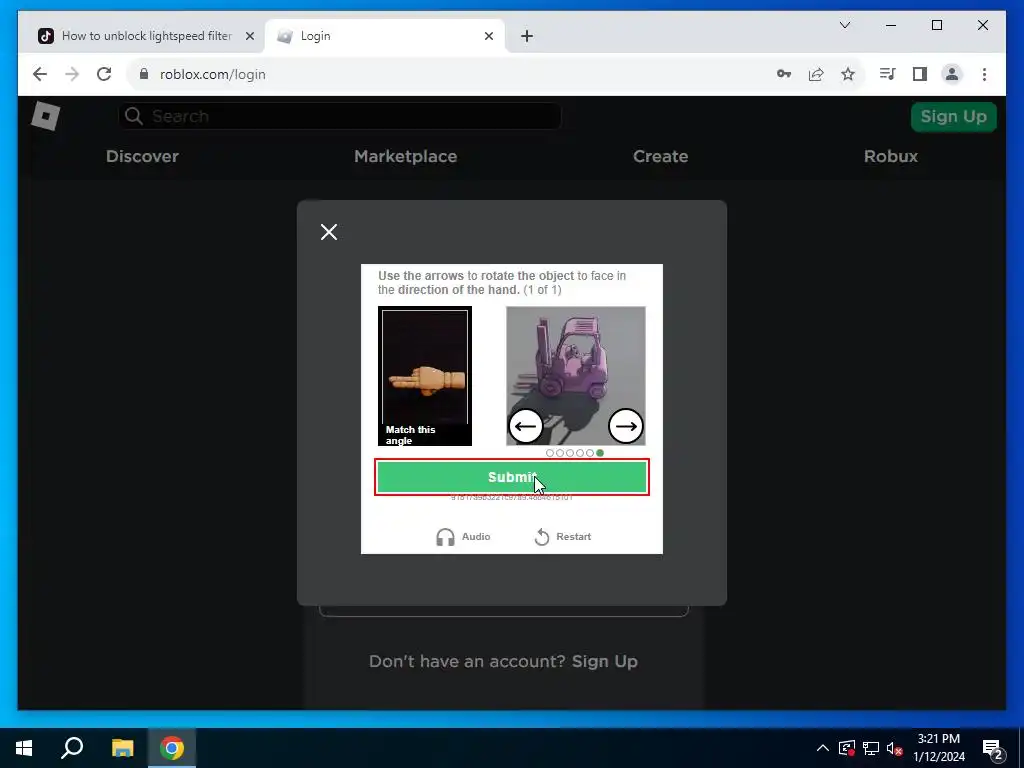The height and width of the screenshot is (768, 1024).
Task: Open the Discover page
Action: 142,156
